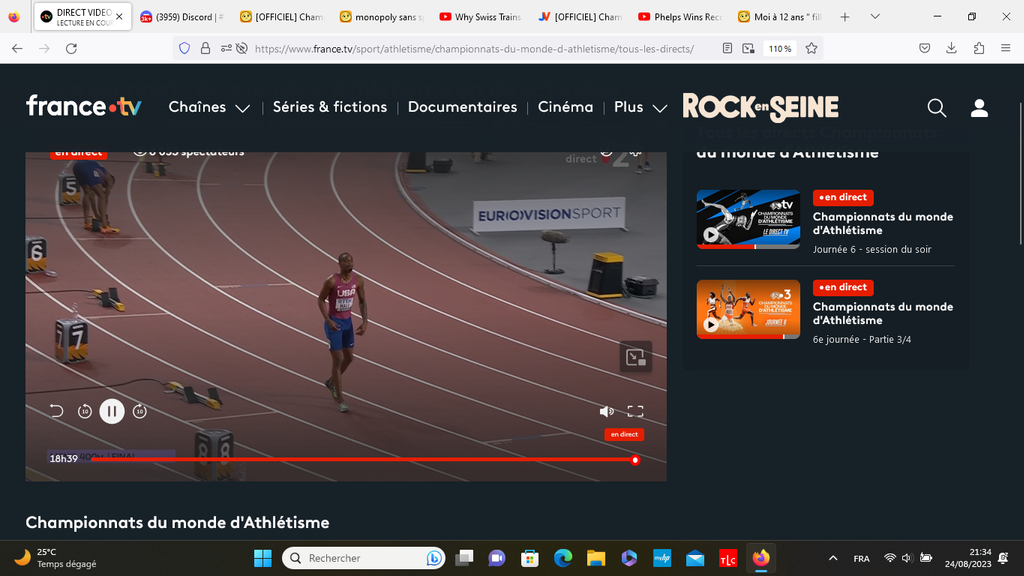The image size is (1024, 576).
Task: Save page to Pocket
Action: click(925, 48)
